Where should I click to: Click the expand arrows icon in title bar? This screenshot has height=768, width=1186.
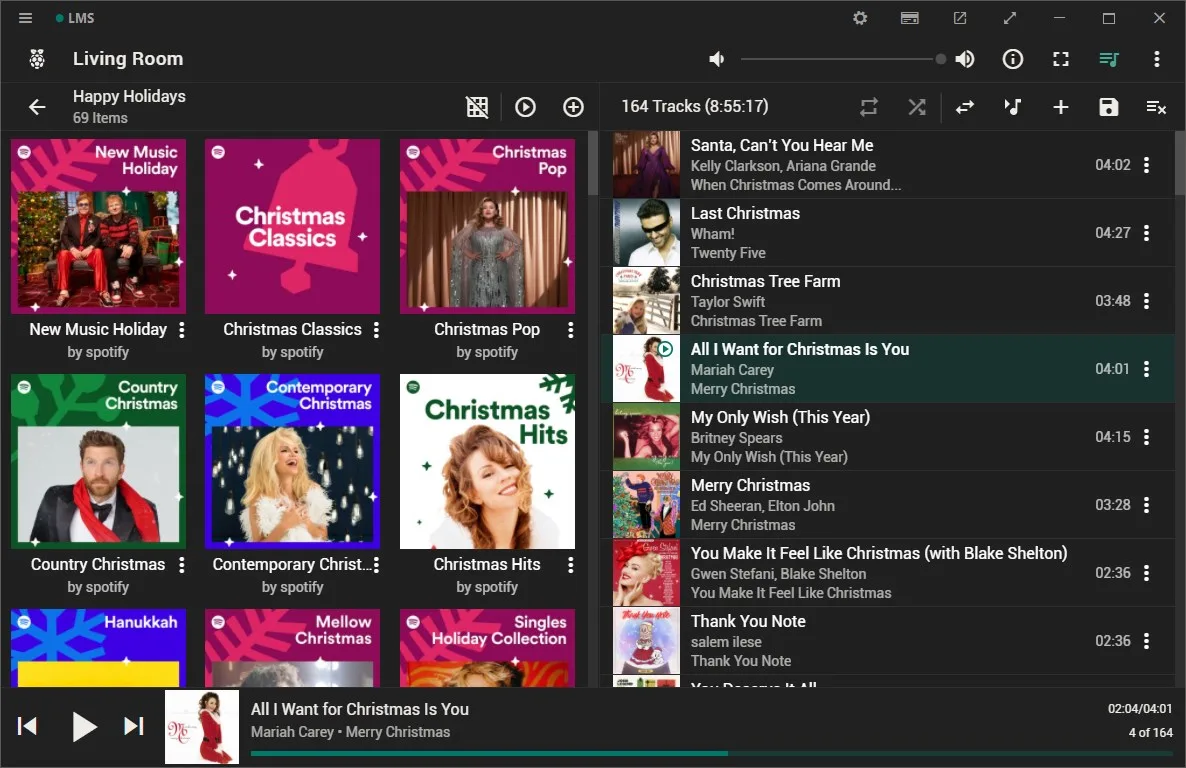(x=1010, y=18)
